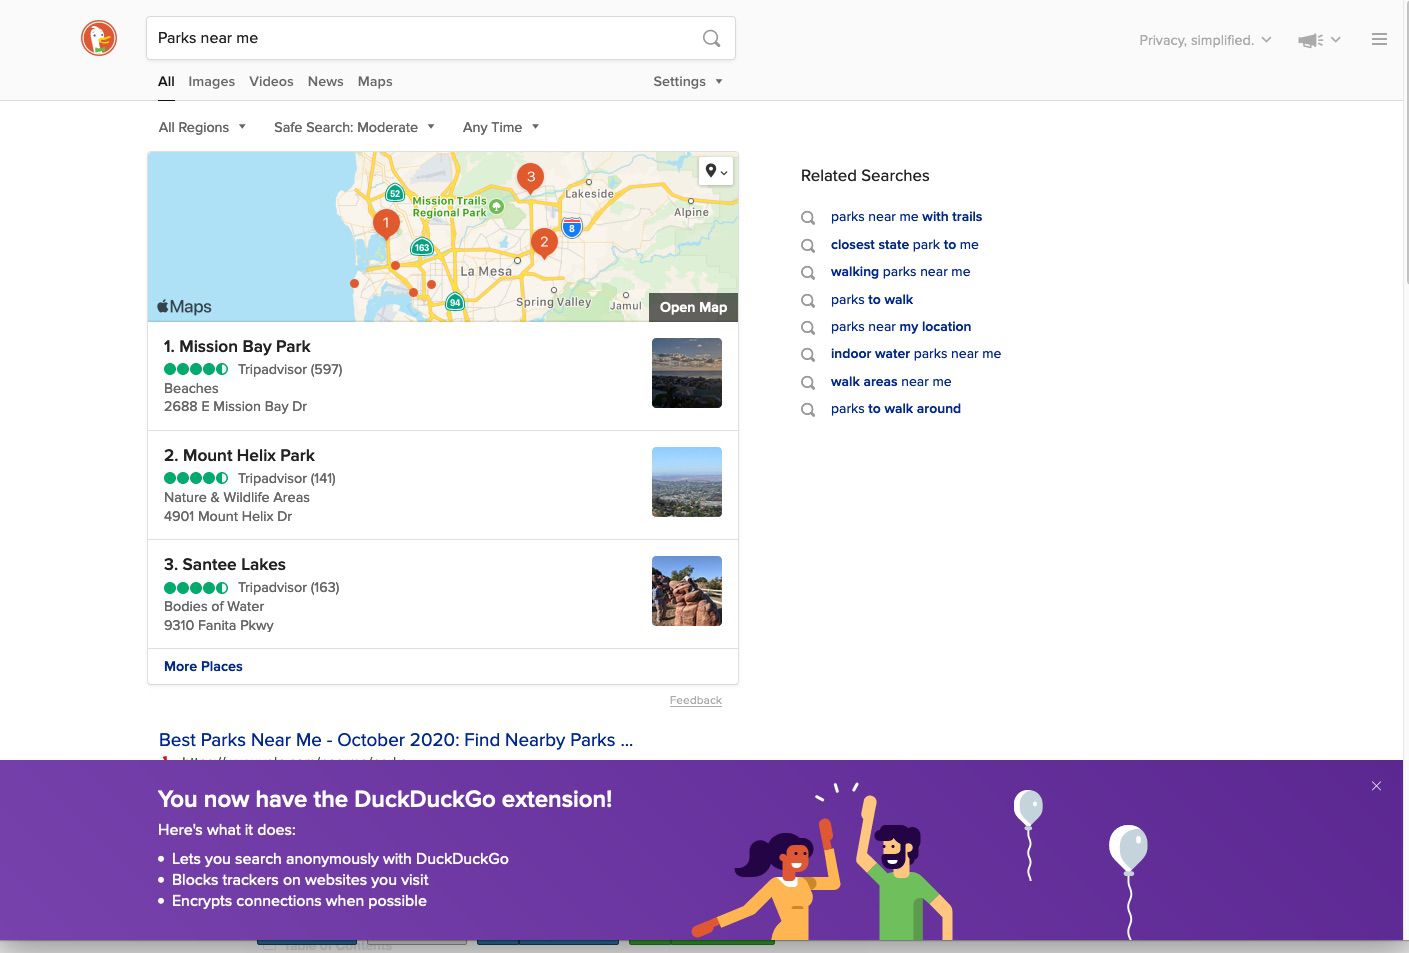Image resolution: width=1409 pixels, height=953 pixels.
Task: Click the Mount Helix Park photo thumbnail
Action: tap(687, 482)
